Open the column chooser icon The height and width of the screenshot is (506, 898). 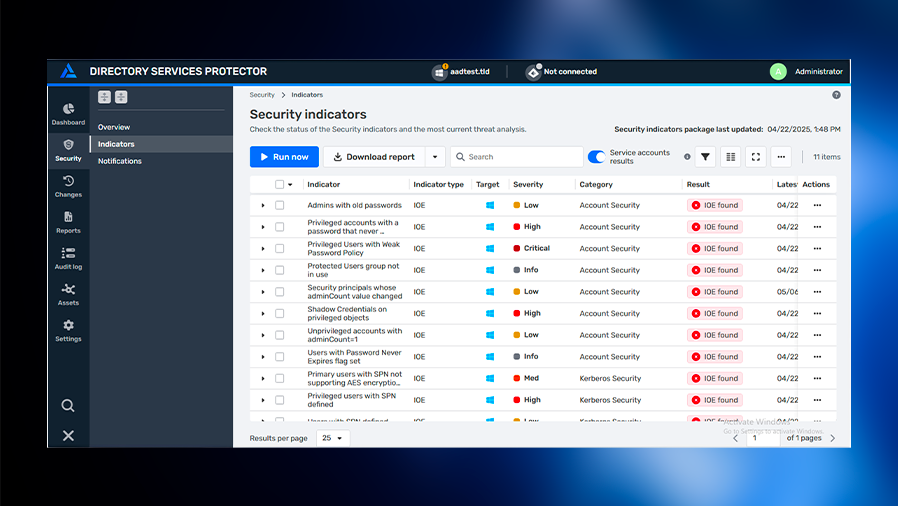[x=731, y=157]
